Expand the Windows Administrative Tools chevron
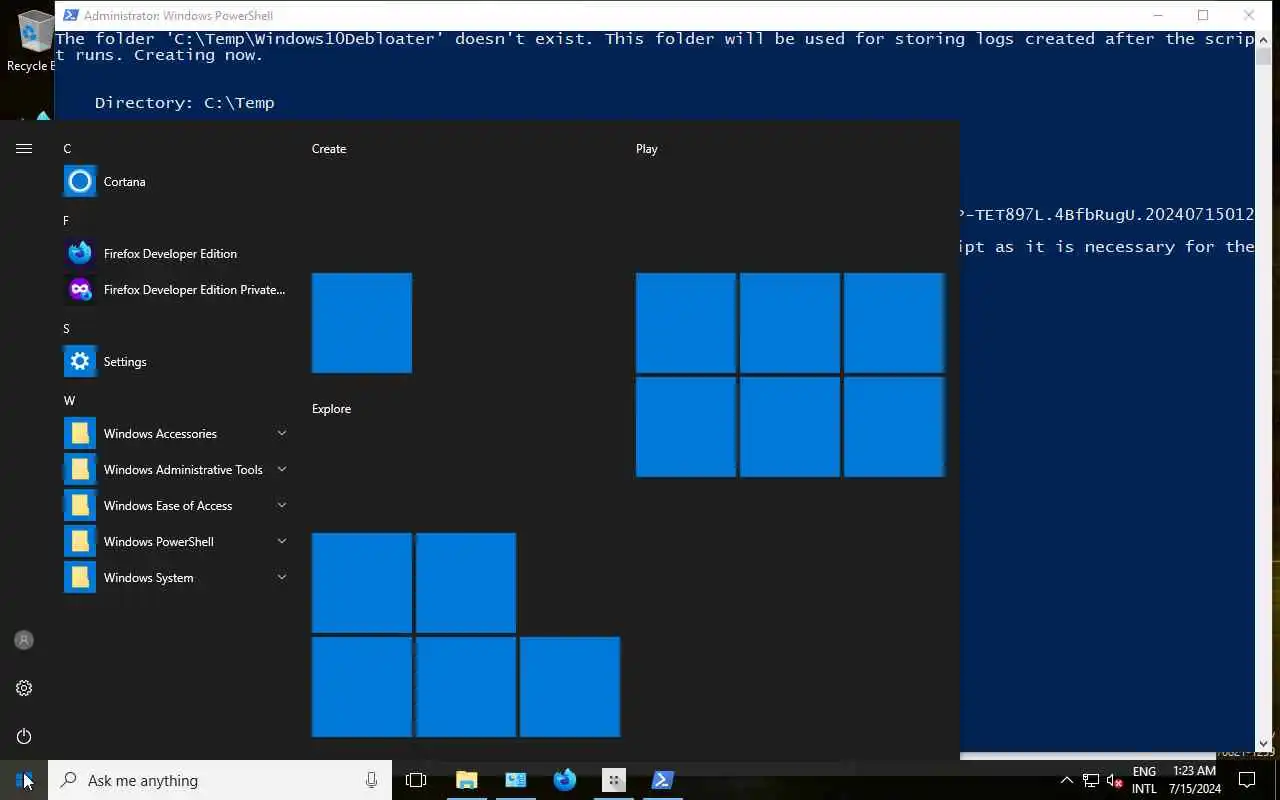This screenshot has height=800, width=1280. point(281,469)
